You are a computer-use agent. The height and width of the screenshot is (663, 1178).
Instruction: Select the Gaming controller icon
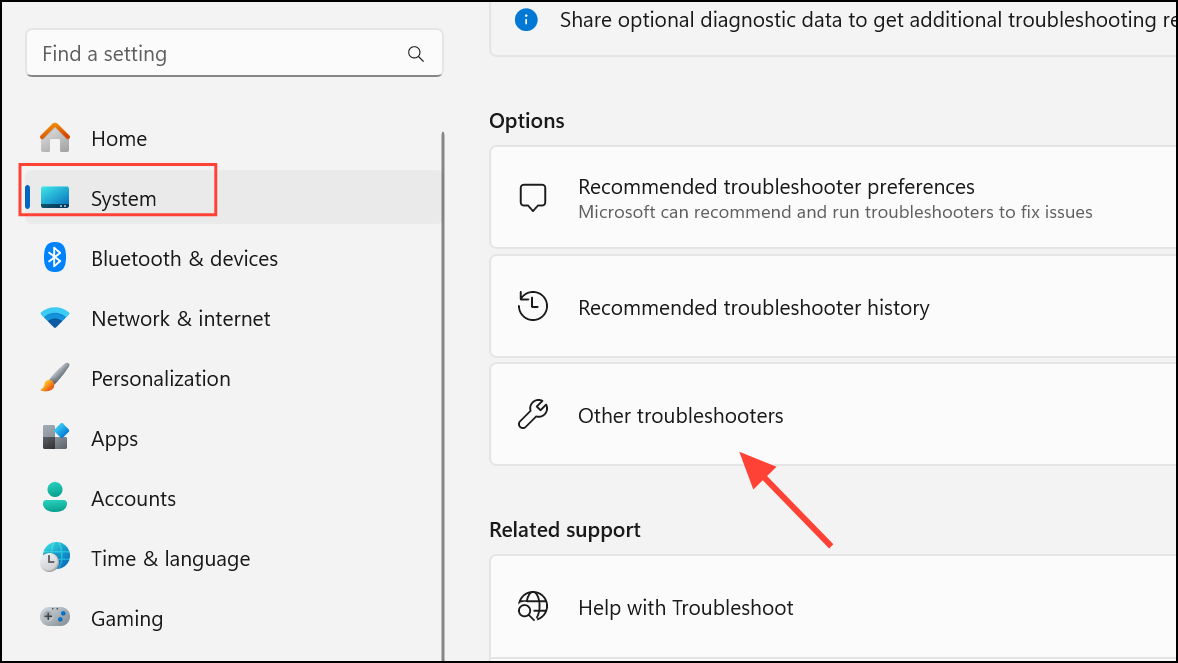[55, 618]
